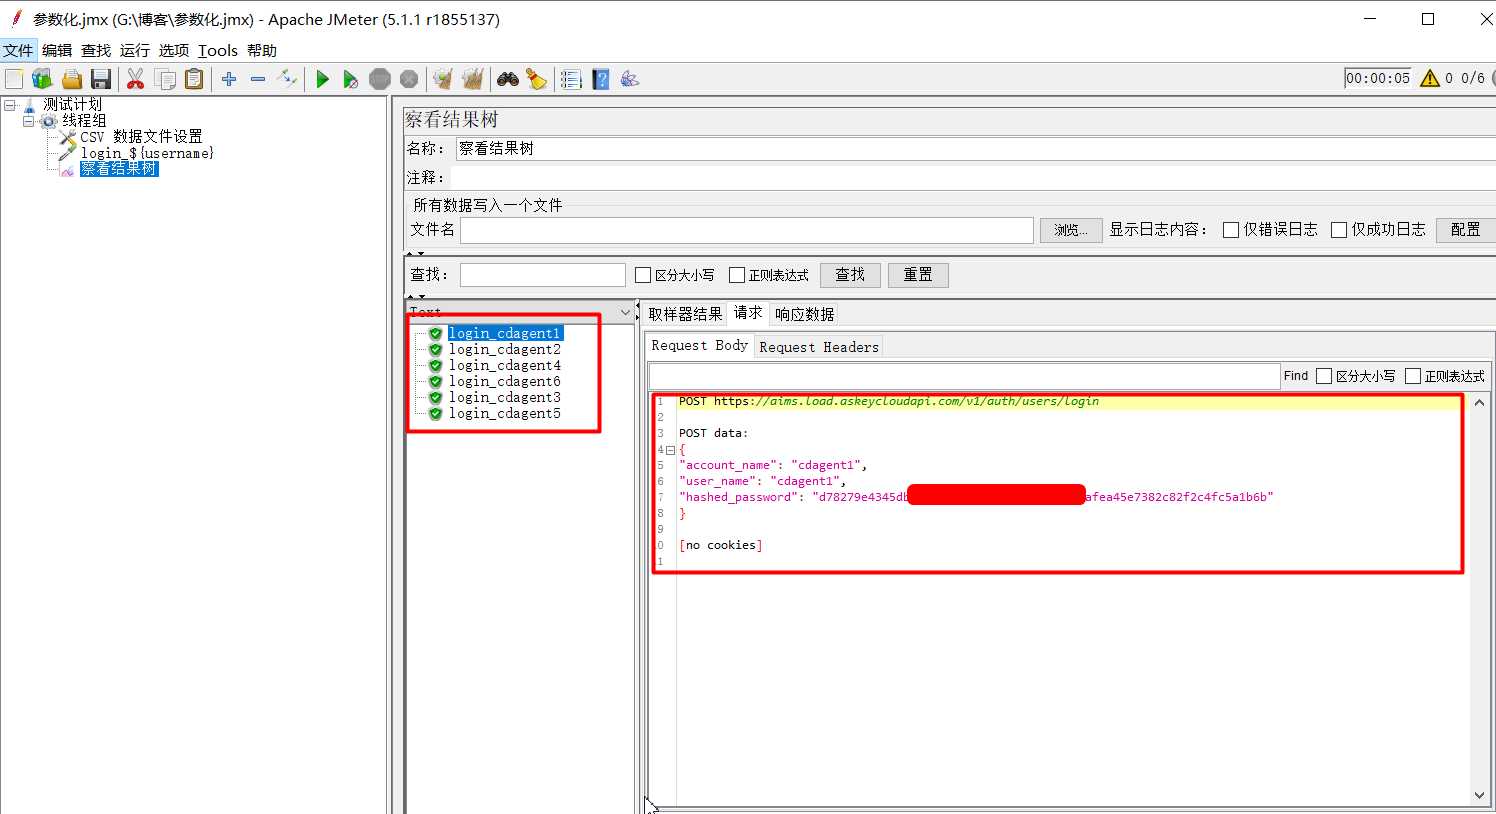This screenshot has width=1496, height=814.
Task: Click the heap dump feather icon in toolbar
Action: coord(629,79)
